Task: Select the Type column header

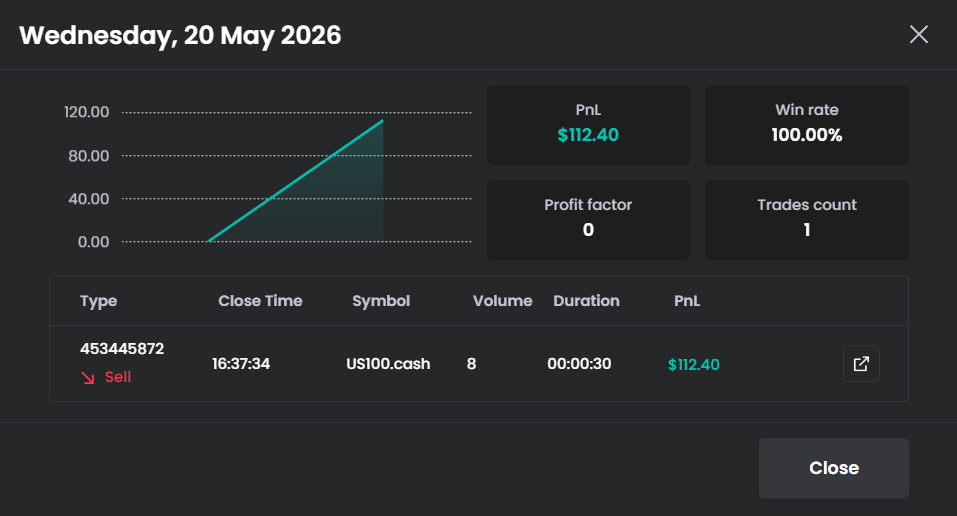Action: 98,301
